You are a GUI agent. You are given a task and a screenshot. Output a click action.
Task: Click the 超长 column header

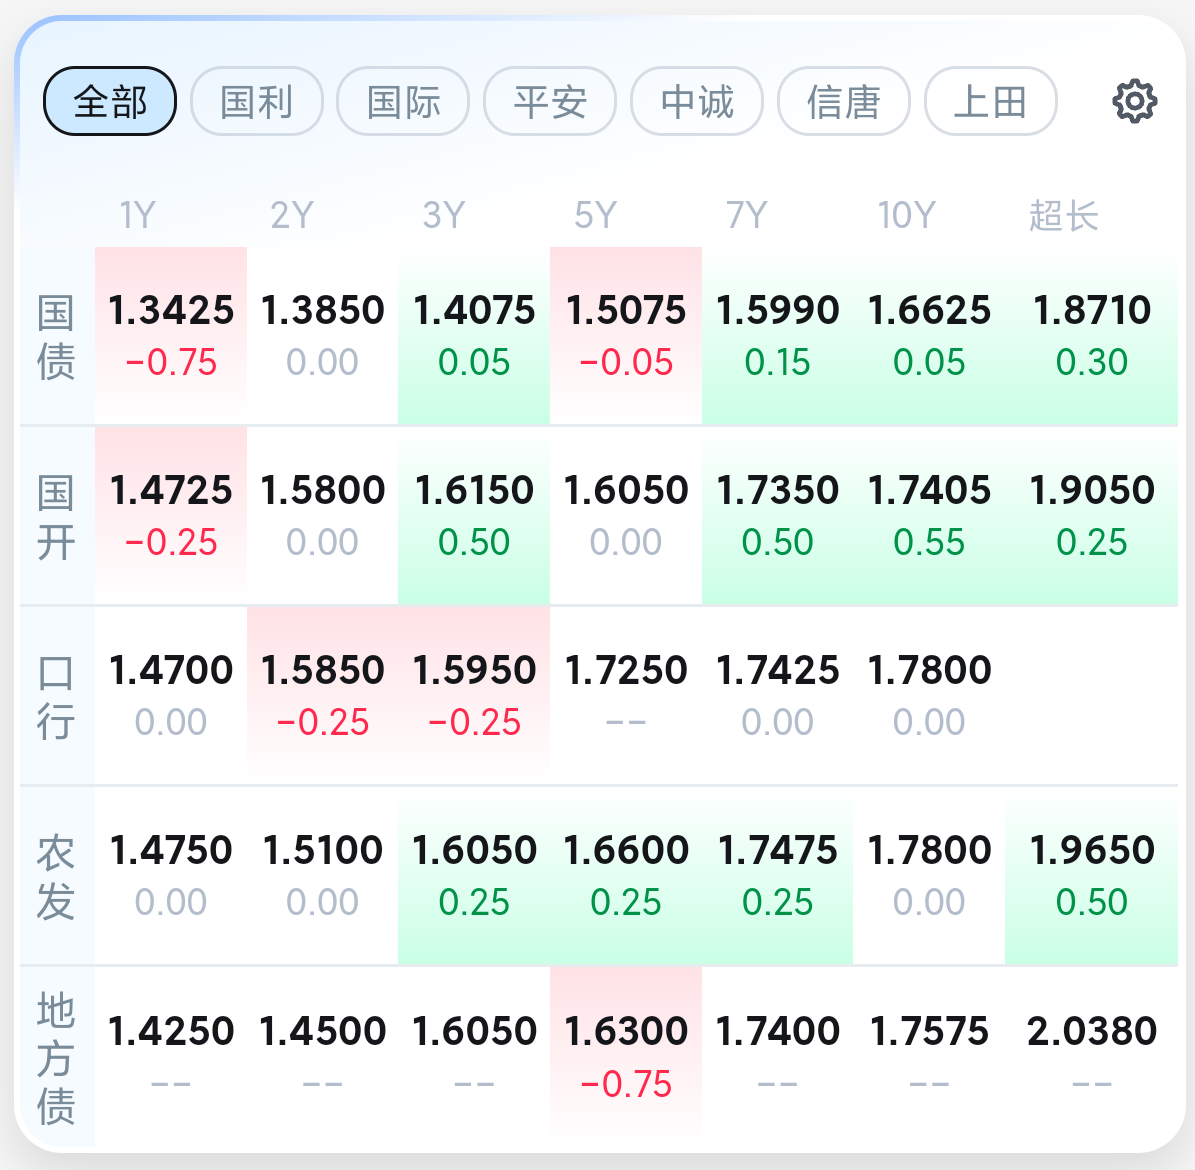1063,215
